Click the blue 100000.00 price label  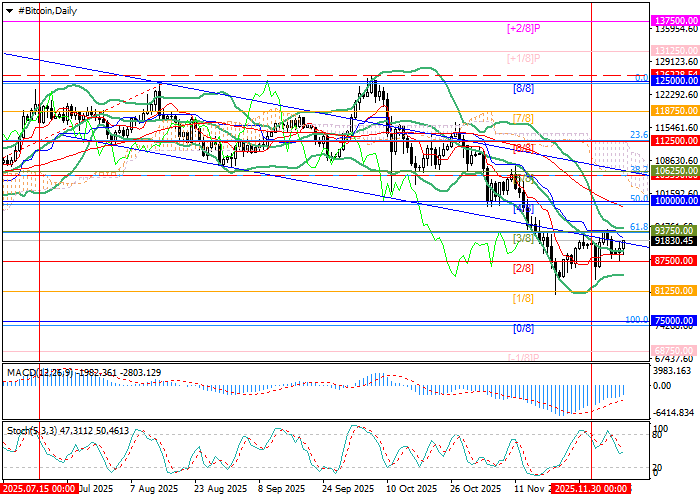pos(673,201)
